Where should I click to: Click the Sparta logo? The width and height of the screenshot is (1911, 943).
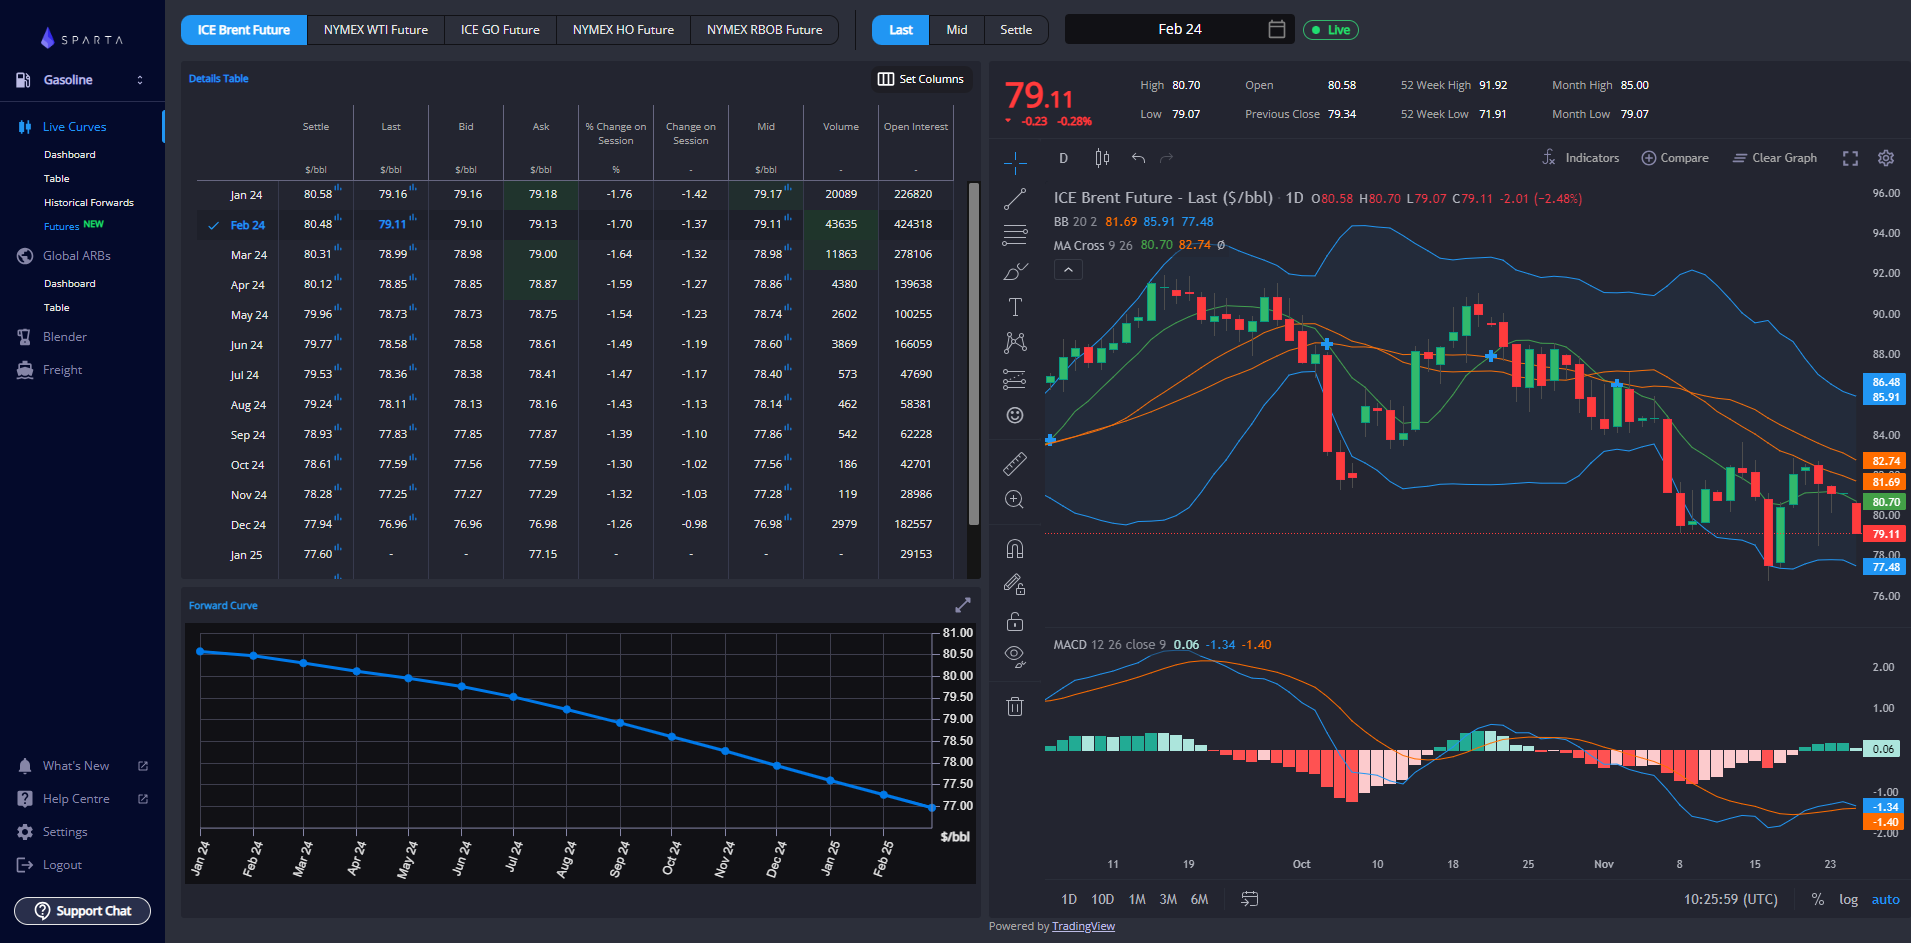[x=82, y=39]
